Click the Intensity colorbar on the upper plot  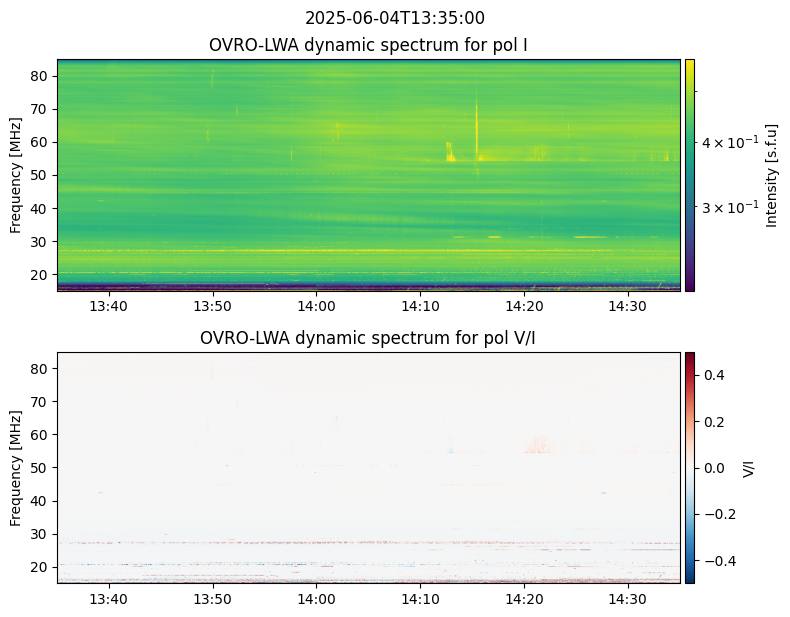689,175
